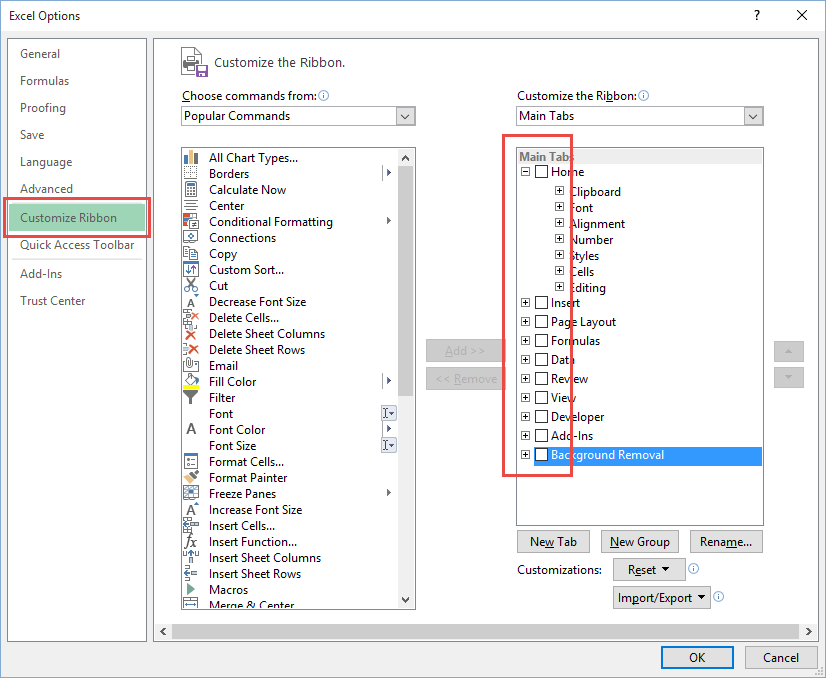The height and width of the screenshot is (678, 826).
Task: Open the Import/Export dropdown
Action: point(662,597)
